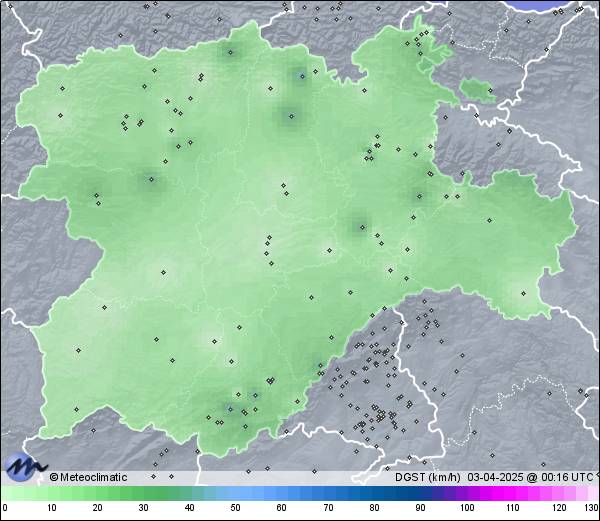This screenshot has width=600, height=521.
Task: Click the DGST (km/h) label
Action: coord(428,477)
